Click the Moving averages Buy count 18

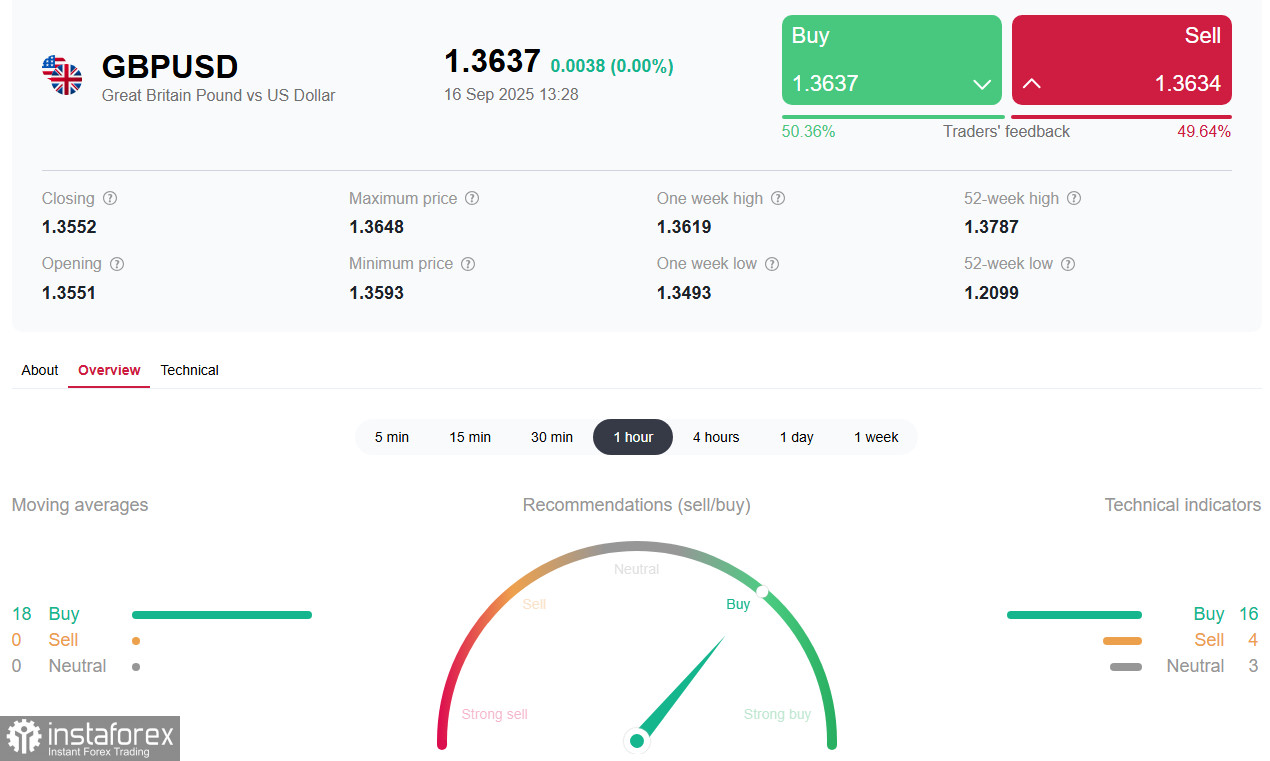pyautogui.click(x=22, y=614)
